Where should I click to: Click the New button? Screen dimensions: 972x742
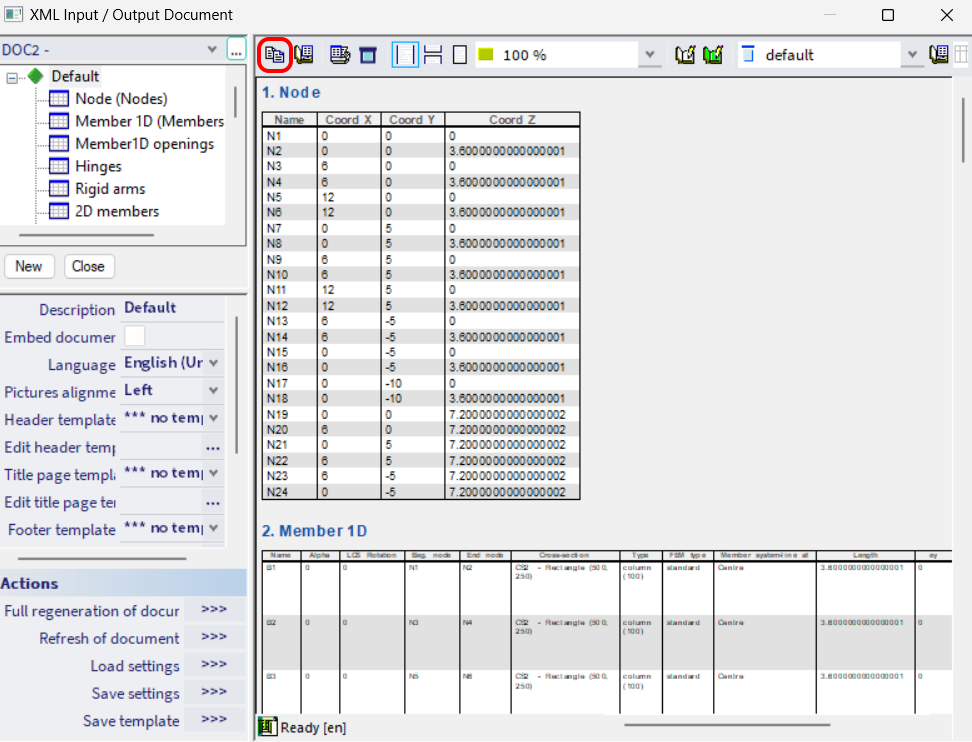point(29,266)
